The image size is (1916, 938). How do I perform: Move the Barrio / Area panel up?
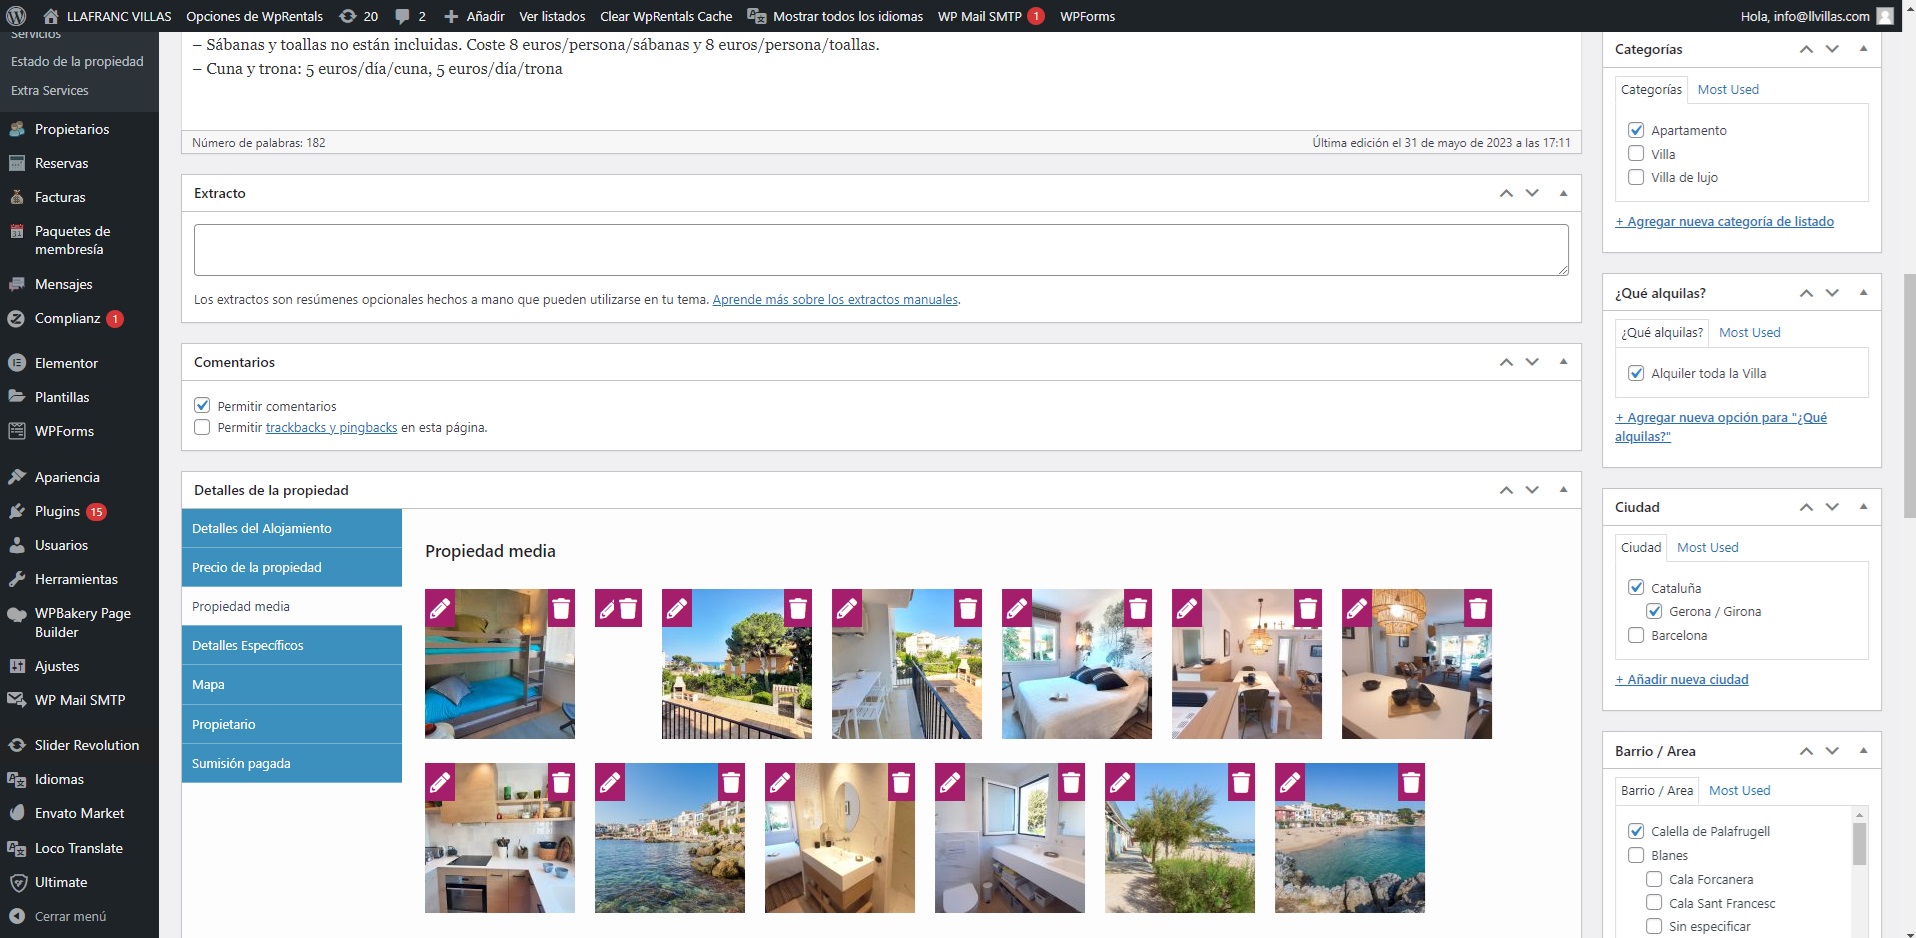(x=1806, y=751)
